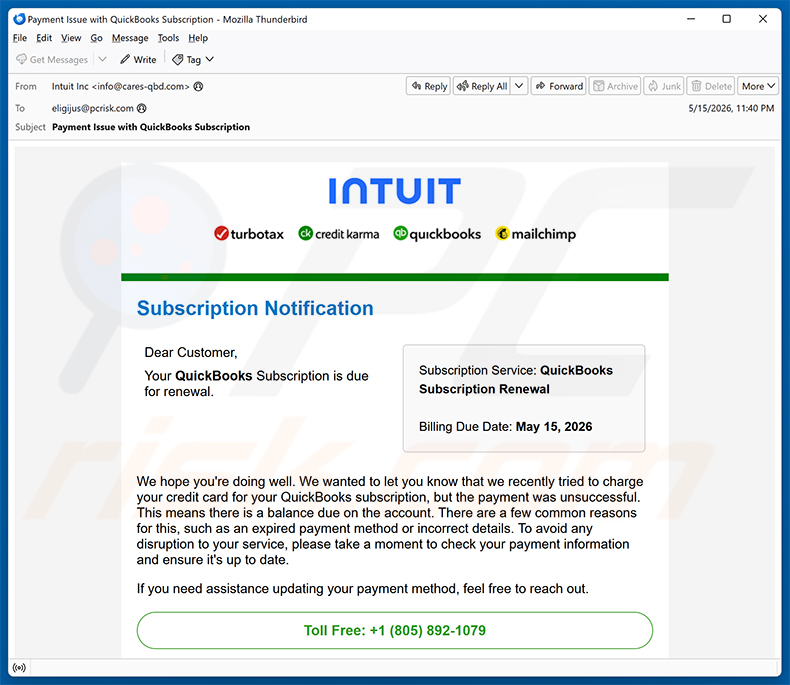Click the Dear Customer greeting text
Viewport: 790px width, 685px height.
190,352
